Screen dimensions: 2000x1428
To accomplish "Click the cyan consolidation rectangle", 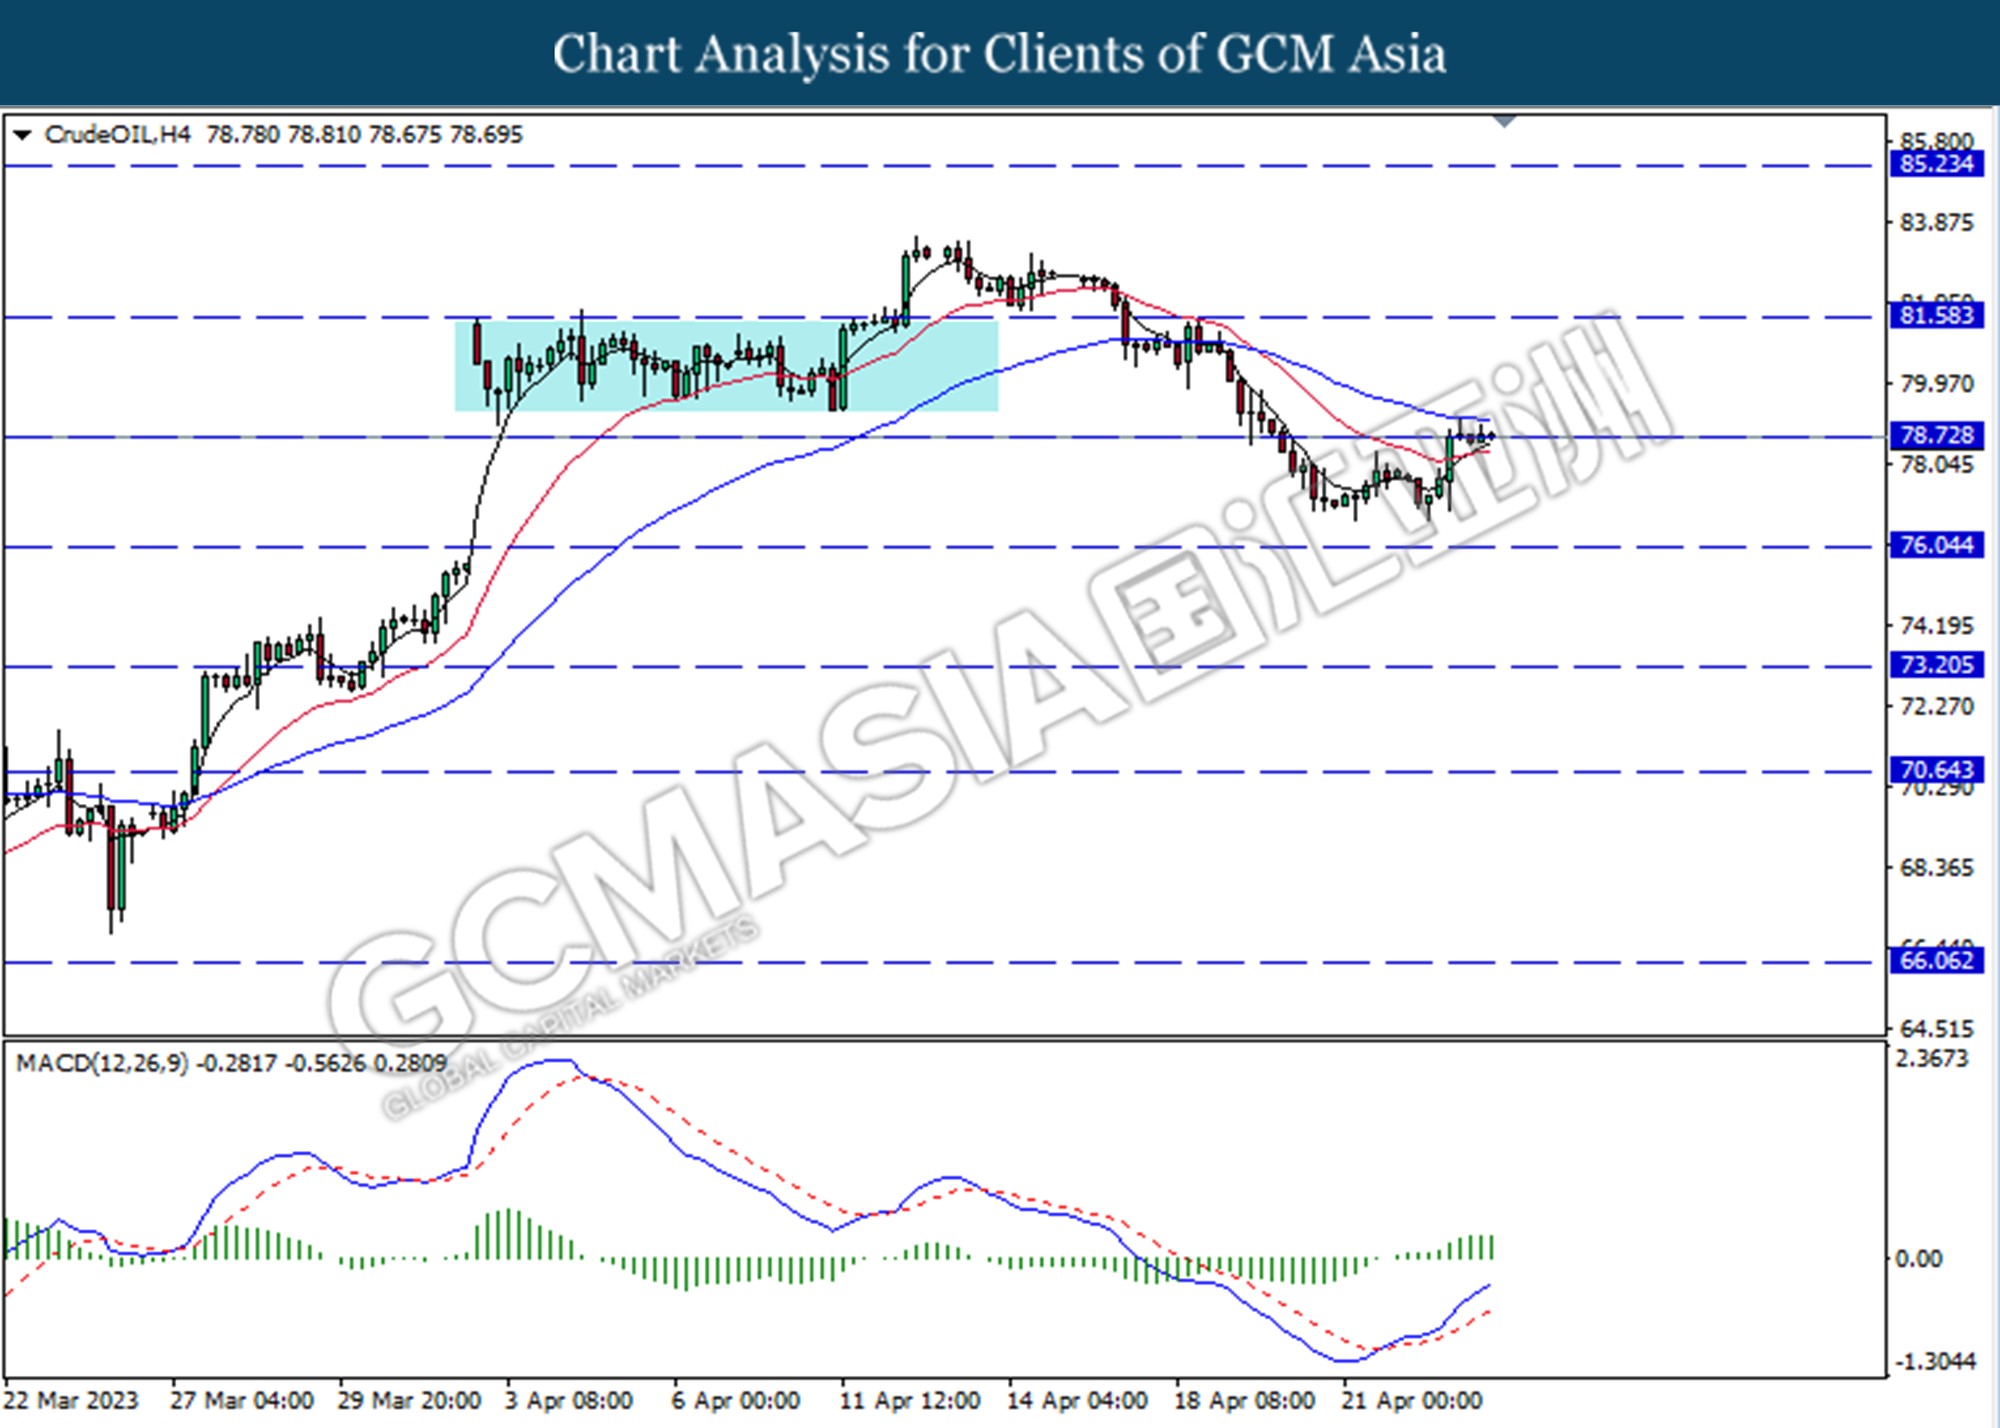I will click(726, 365).
